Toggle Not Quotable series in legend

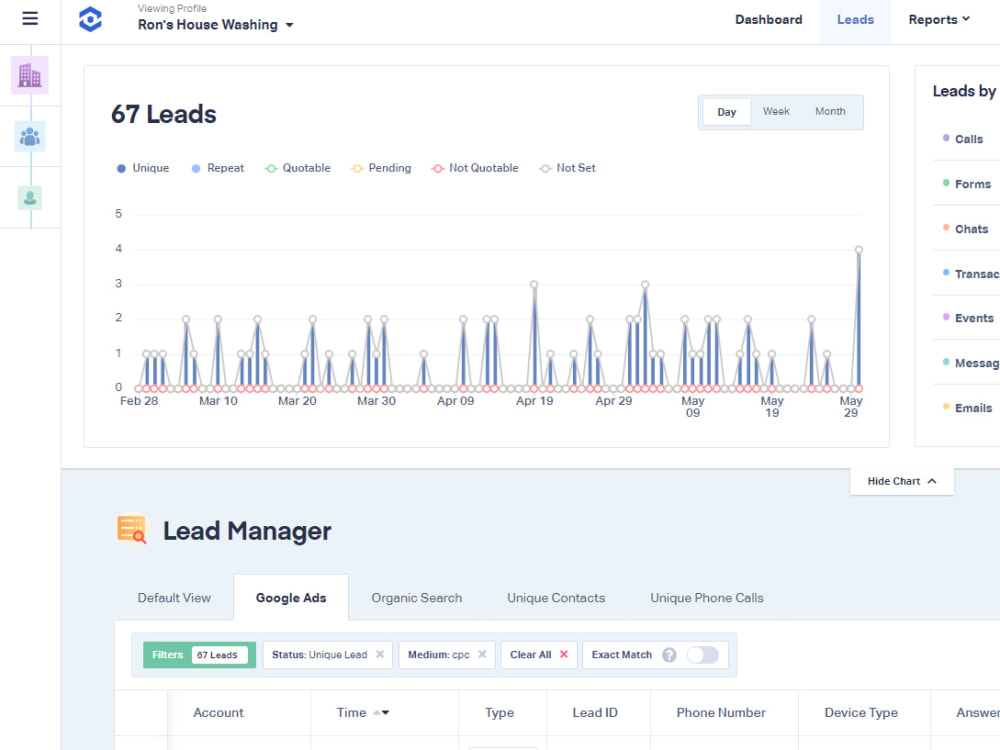tap(474, 168)
